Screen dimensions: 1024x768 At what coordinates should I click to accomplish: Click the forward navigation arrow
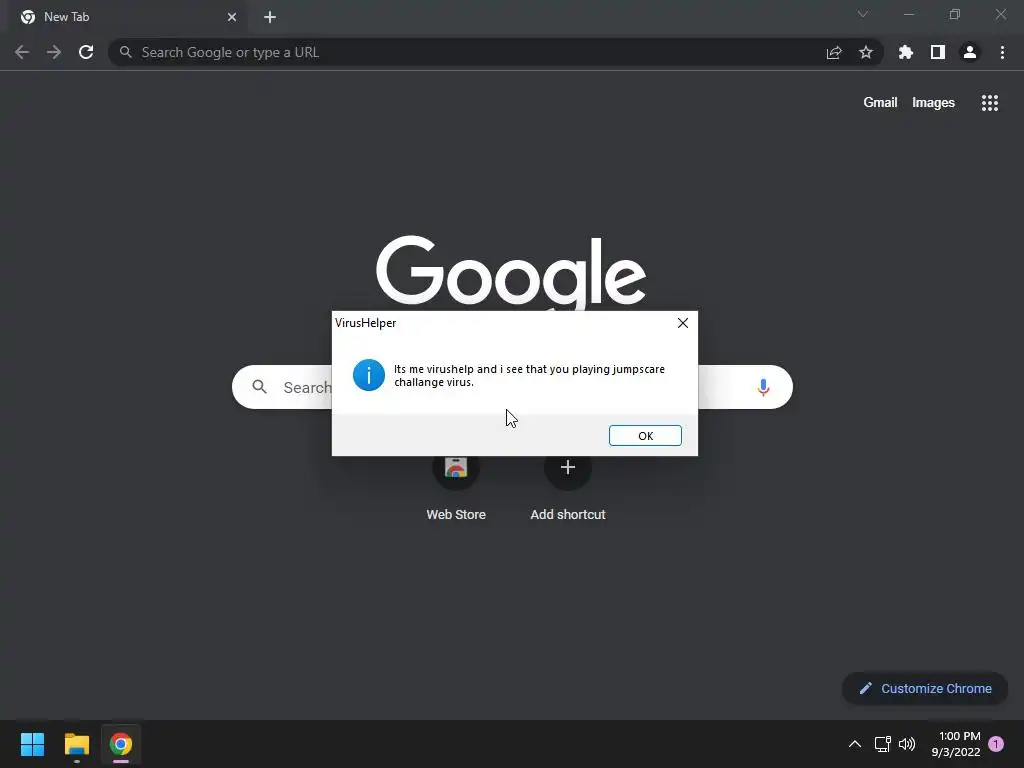pyautogui.click(x=54, y=52)
